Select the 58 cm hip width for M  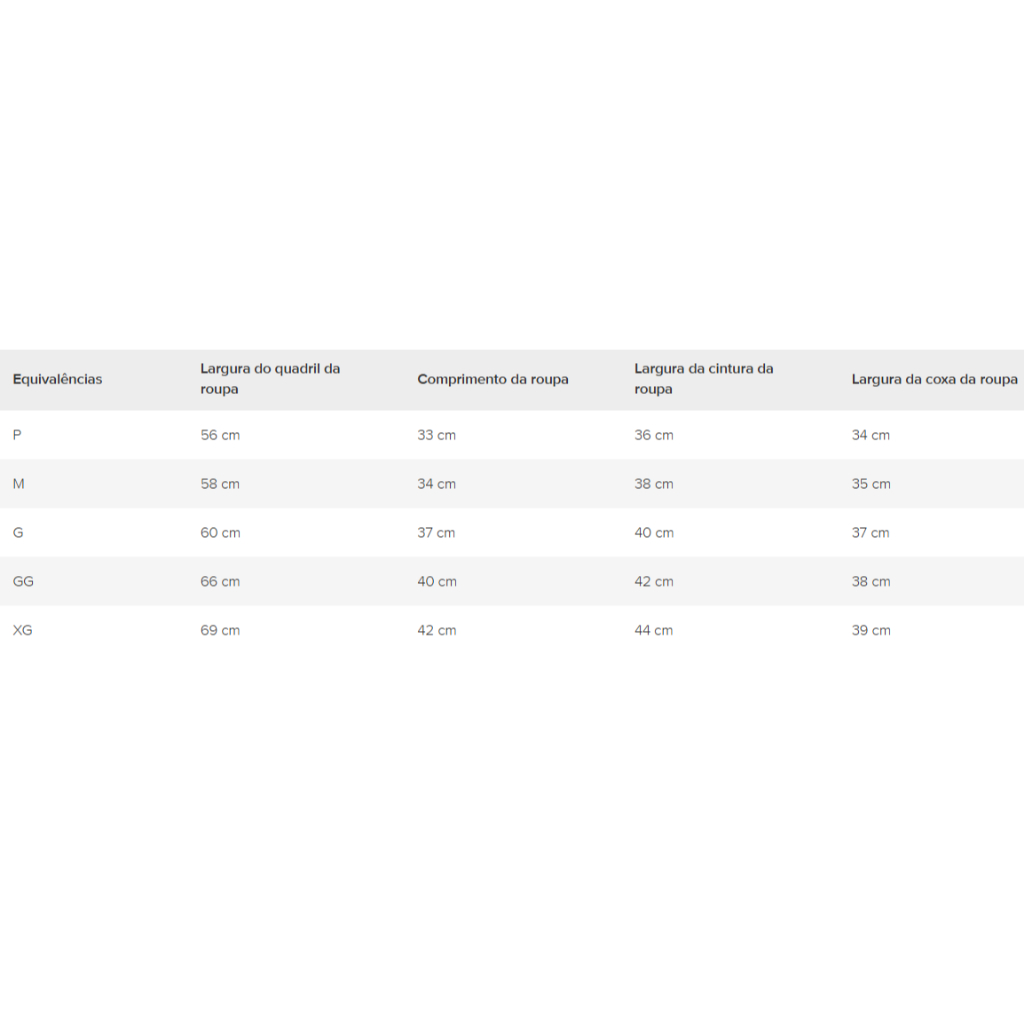pyautogui.click(x=220, y=484)
